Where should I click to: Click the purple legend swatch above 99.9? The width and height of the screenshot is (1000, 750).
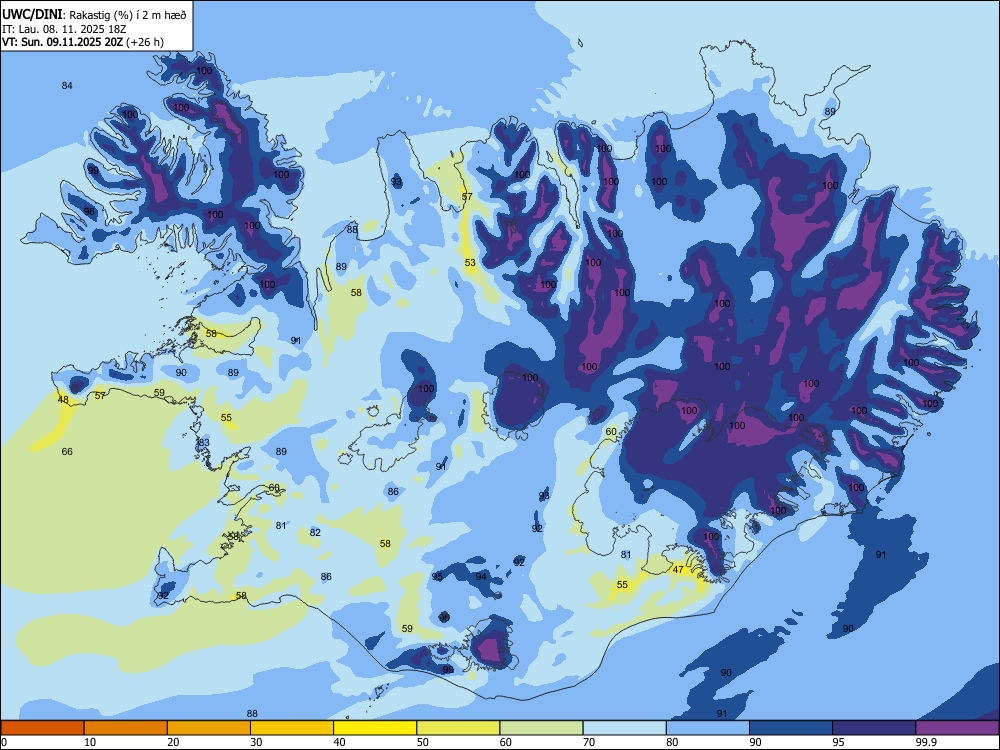(x=957, y=728)
